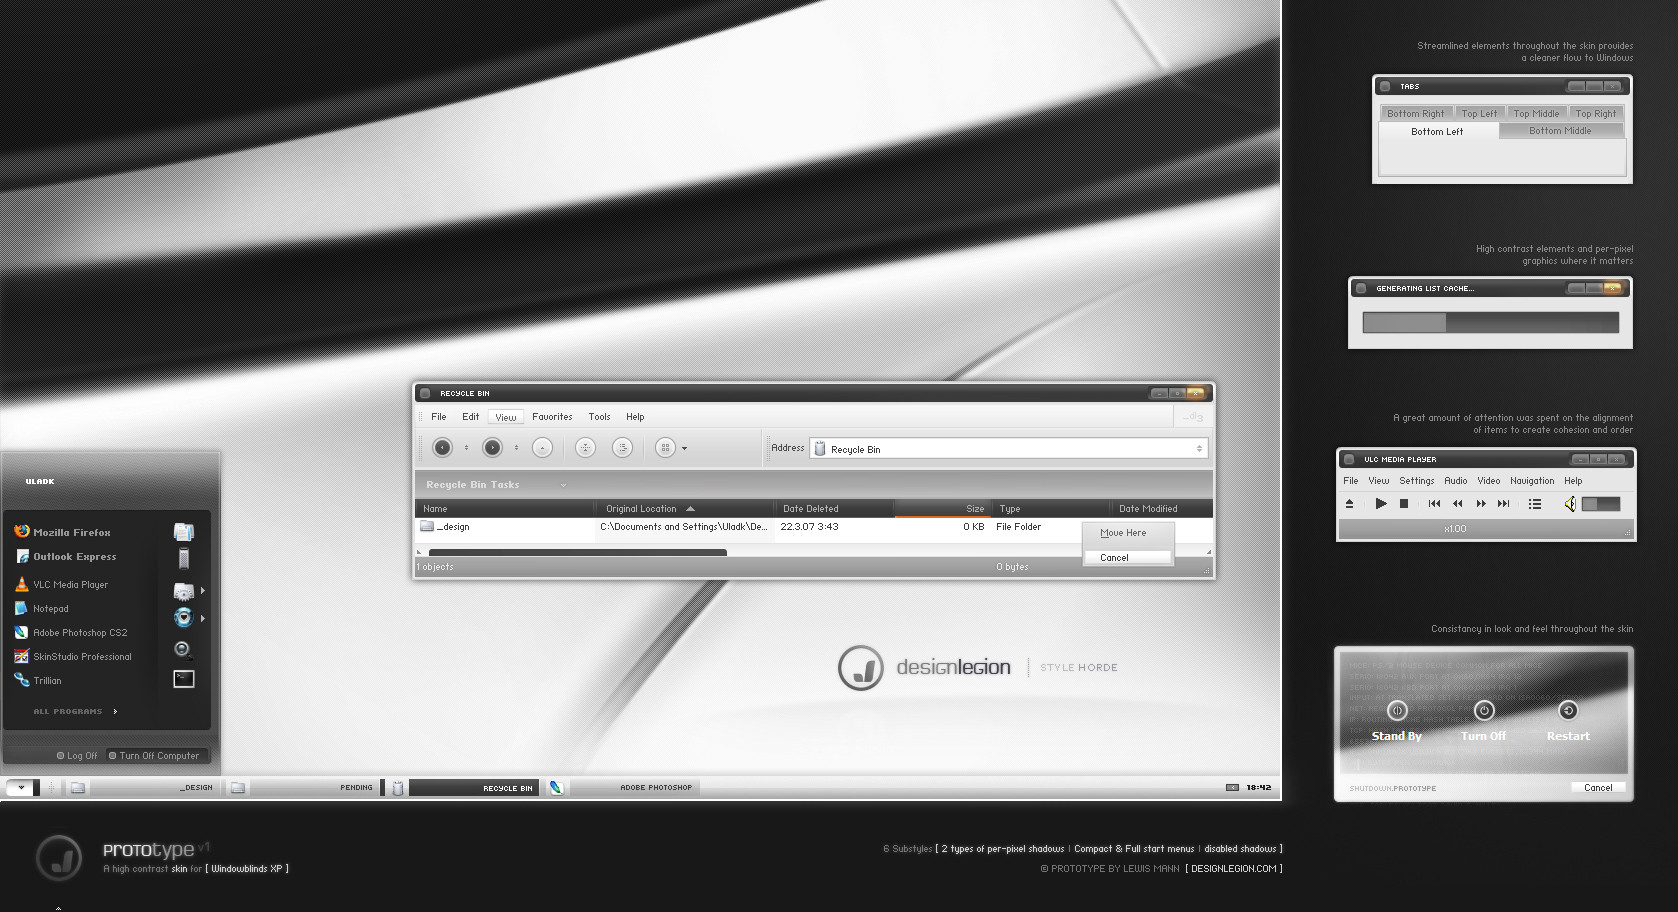The image size is (1678, 912).
Task: Launch Outlook Express from start menu
Action: click(x=65, y=556)
